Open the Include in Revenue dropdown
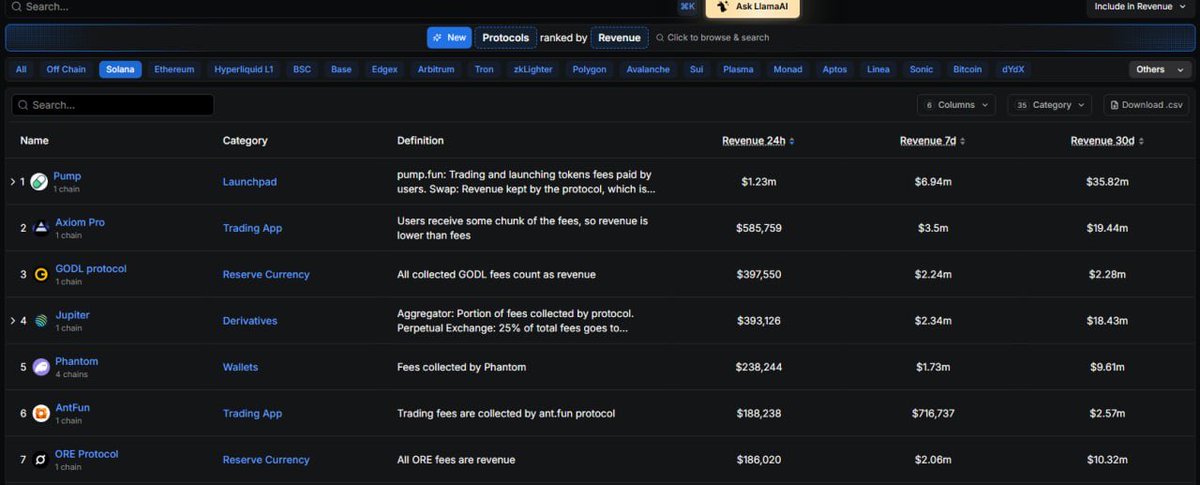Image resolution: width=1200 pixels, height=485 pixels. [1140, 7]
